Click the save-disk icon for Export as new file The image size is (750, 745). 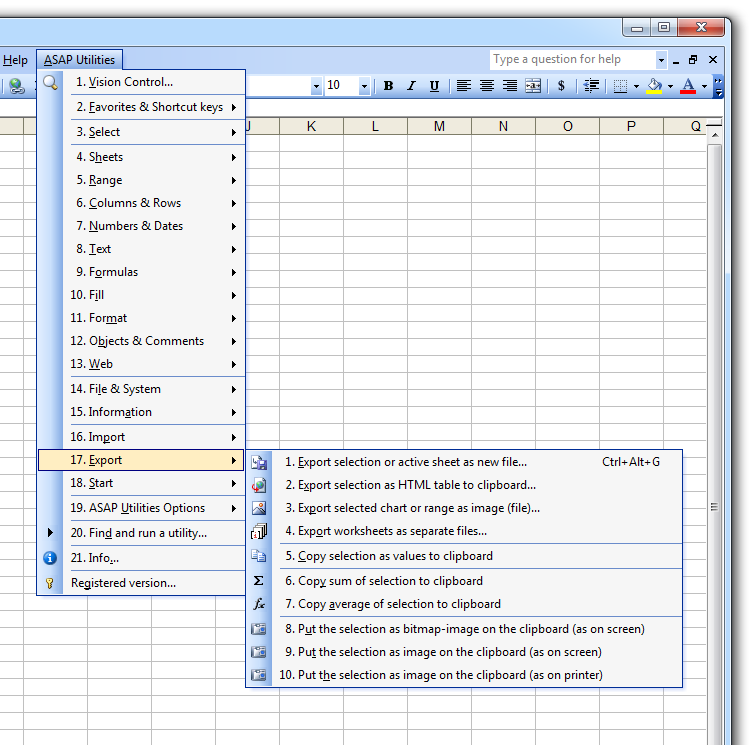click(x=259, y=462)
